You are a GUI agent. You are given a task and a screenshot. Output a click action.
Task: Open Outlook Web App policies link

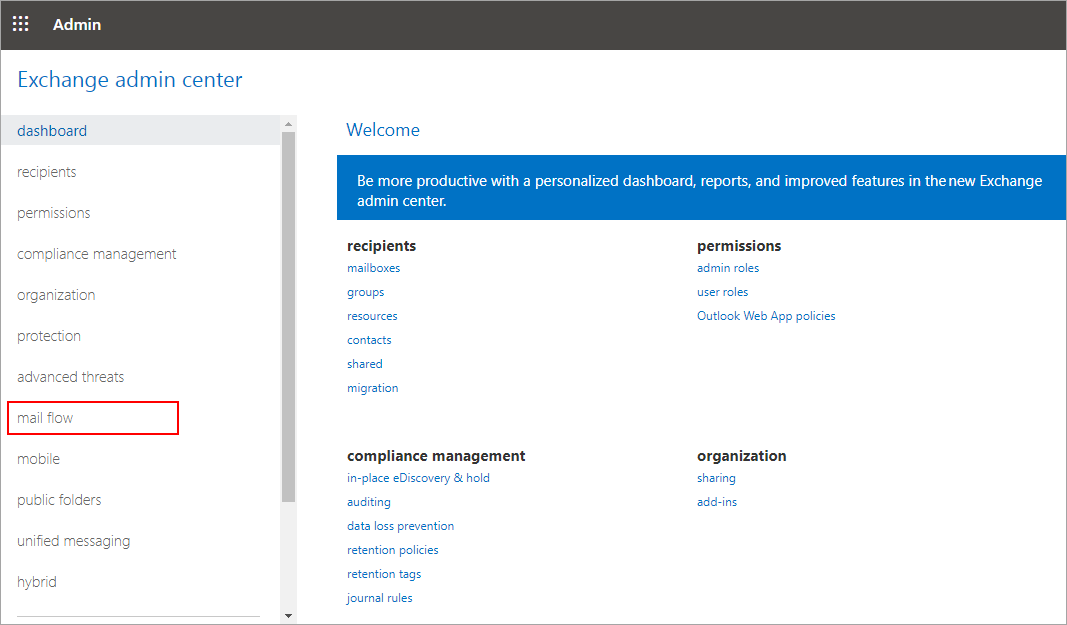coord(766,316)
